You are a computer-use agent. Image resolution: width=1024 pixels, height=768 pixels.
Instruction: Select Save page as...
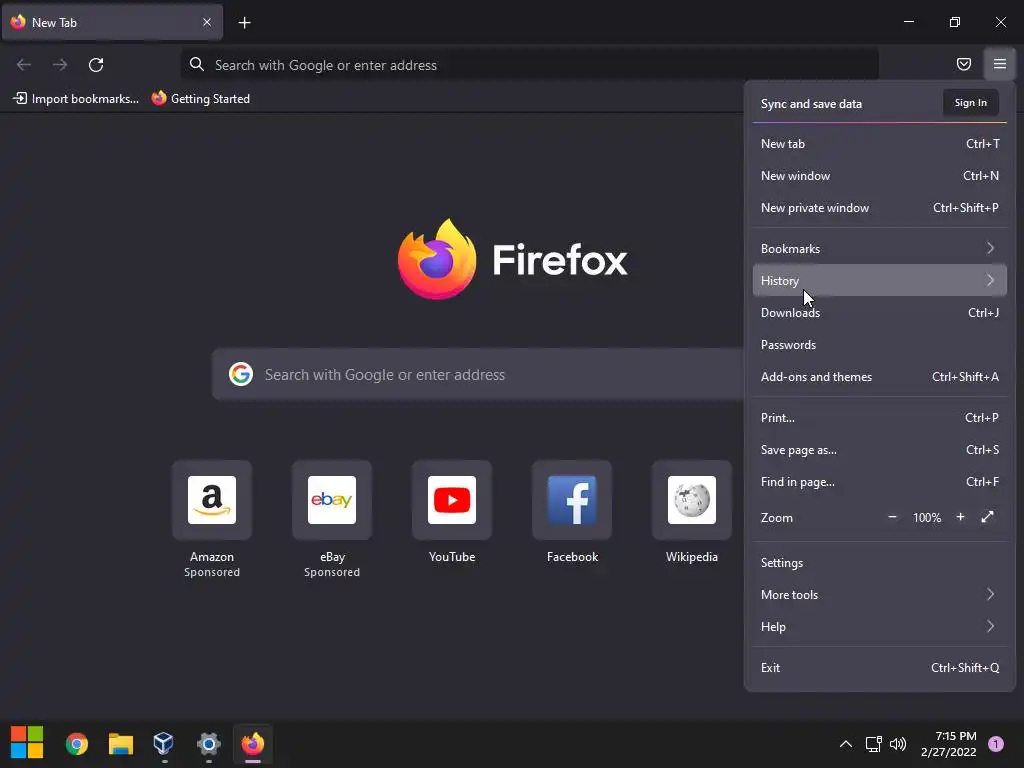pos(880,449)
